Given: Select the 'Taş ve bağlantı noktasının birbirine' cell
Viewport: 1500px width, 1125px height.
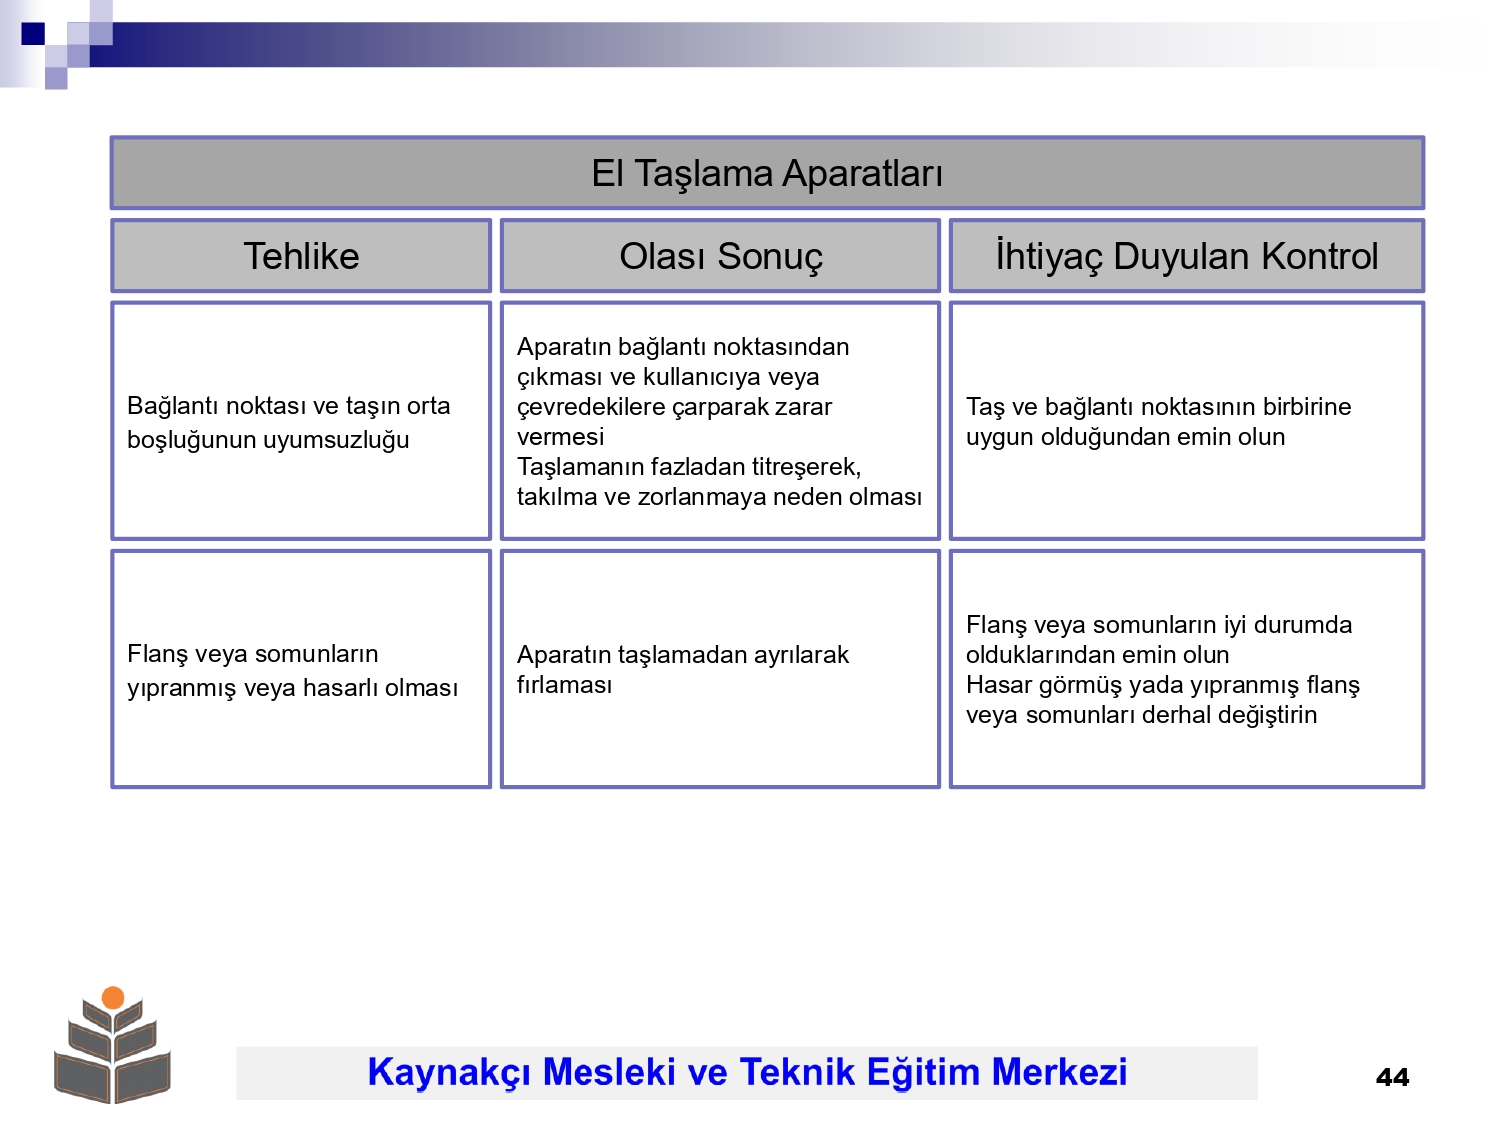Looking at the screenshot, I should point(1187,421).
